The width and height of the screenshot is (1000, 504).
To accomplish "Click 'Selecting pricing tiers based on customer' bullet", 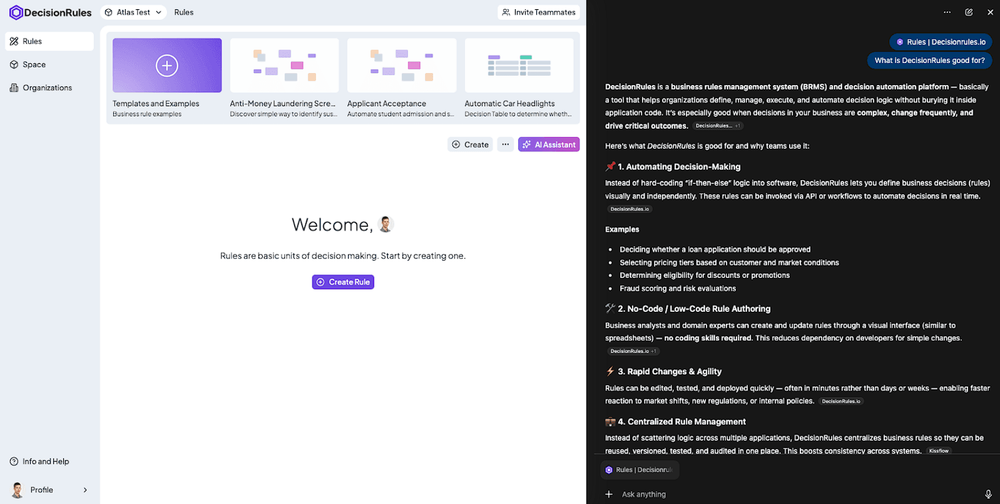I will 729,263.
